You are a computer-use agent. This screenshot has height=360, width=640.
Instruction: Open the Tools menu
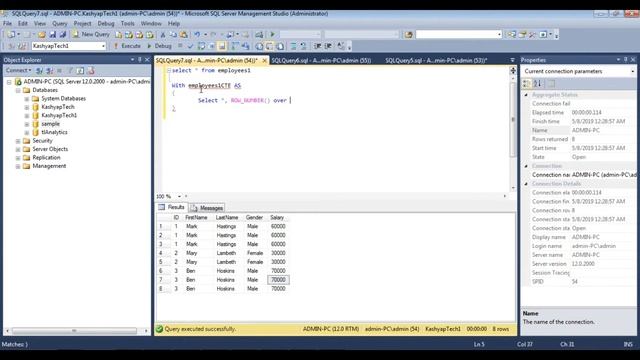pos(127,24)
